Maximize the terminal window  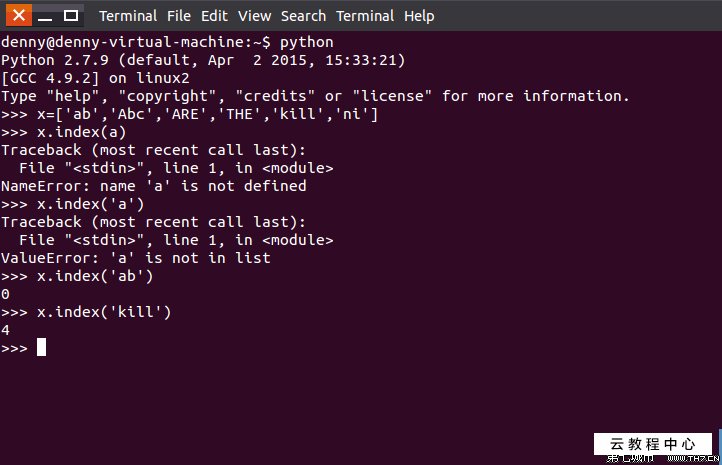[x=72, y=15]
